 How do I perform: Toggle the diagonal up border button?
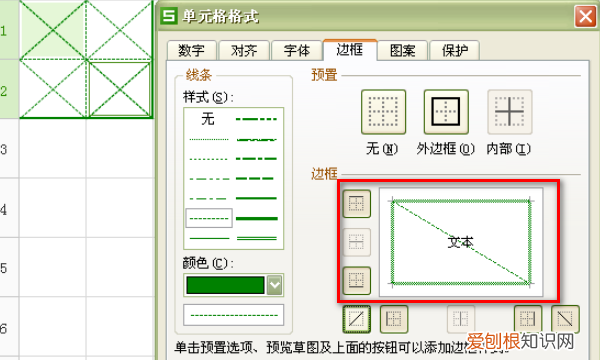point(357,319)
